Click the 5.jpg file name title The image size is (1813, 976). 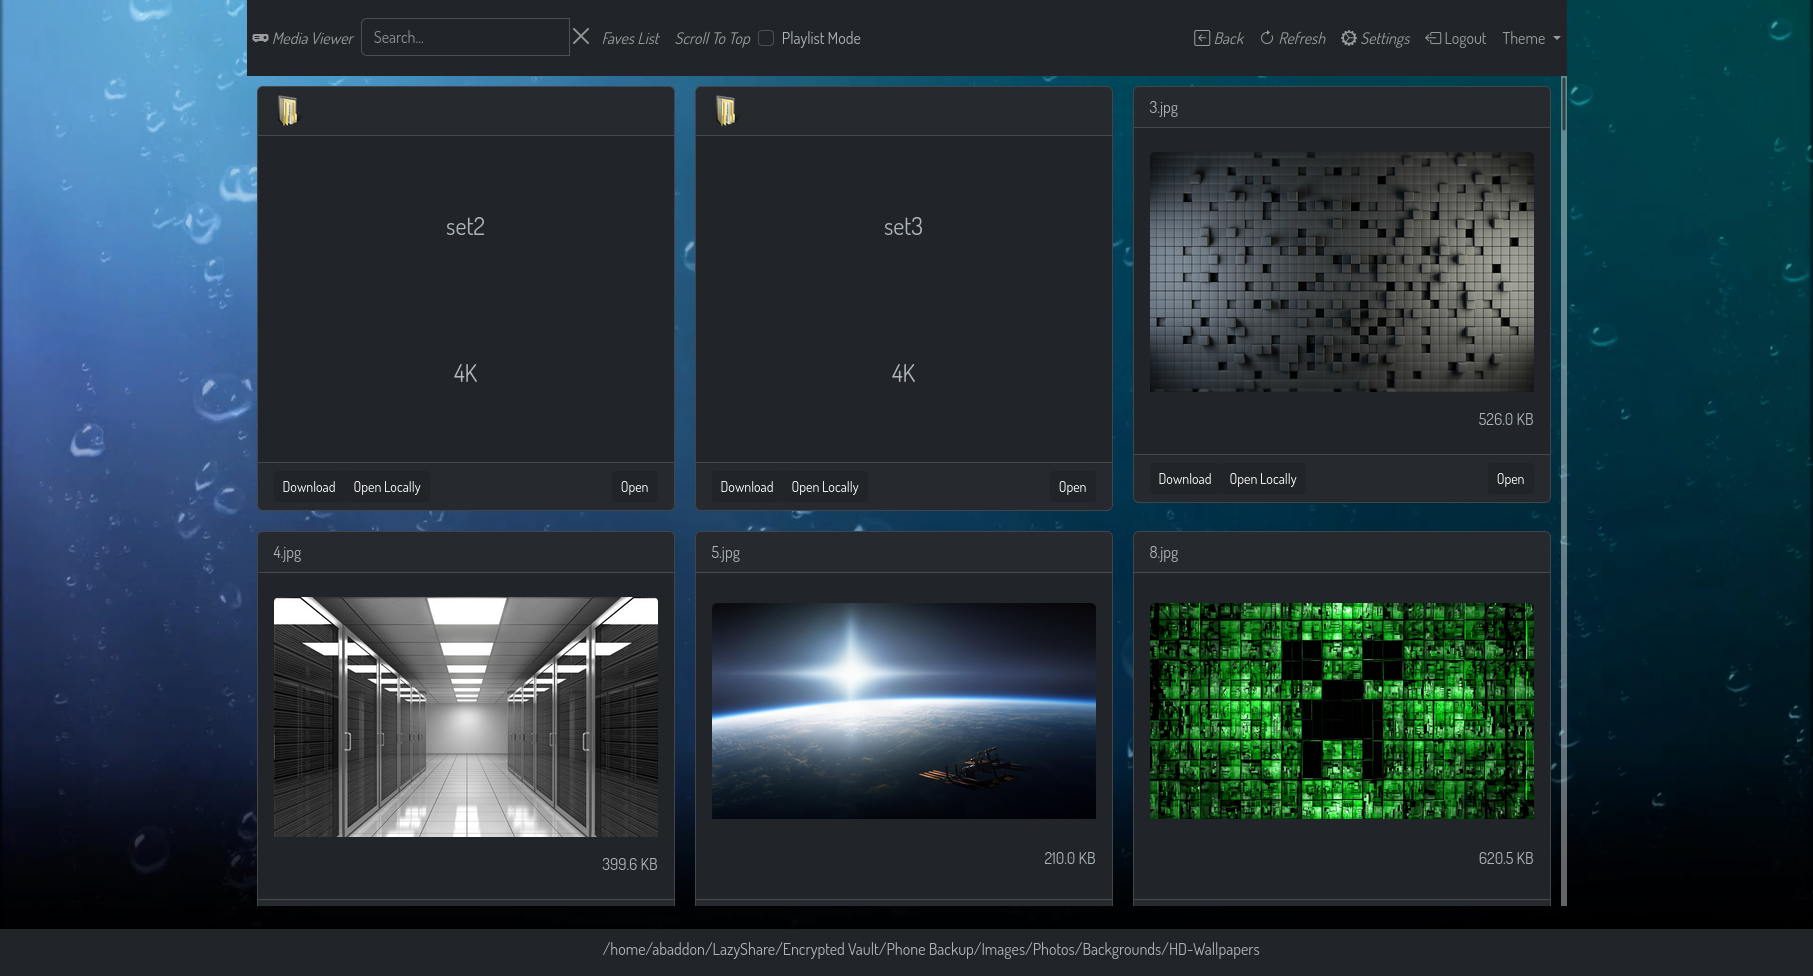(x=725, y=553)
